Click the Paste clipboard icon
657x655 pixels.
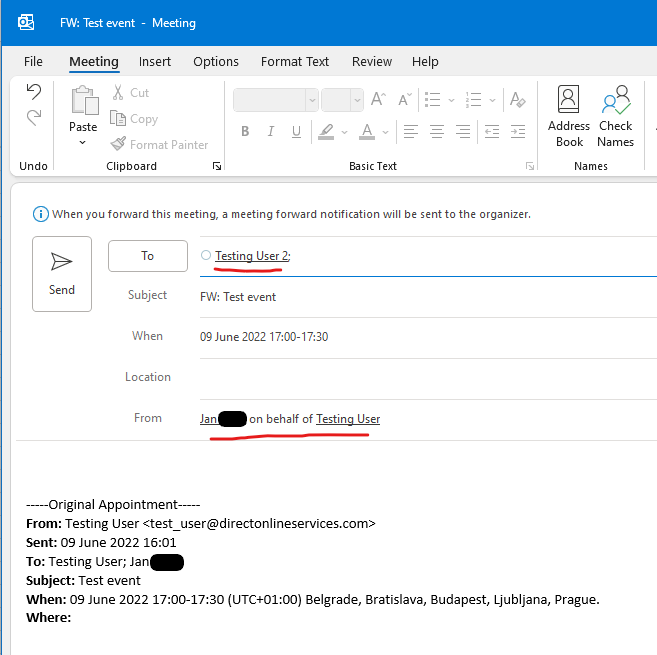click(x=83, y=103)
